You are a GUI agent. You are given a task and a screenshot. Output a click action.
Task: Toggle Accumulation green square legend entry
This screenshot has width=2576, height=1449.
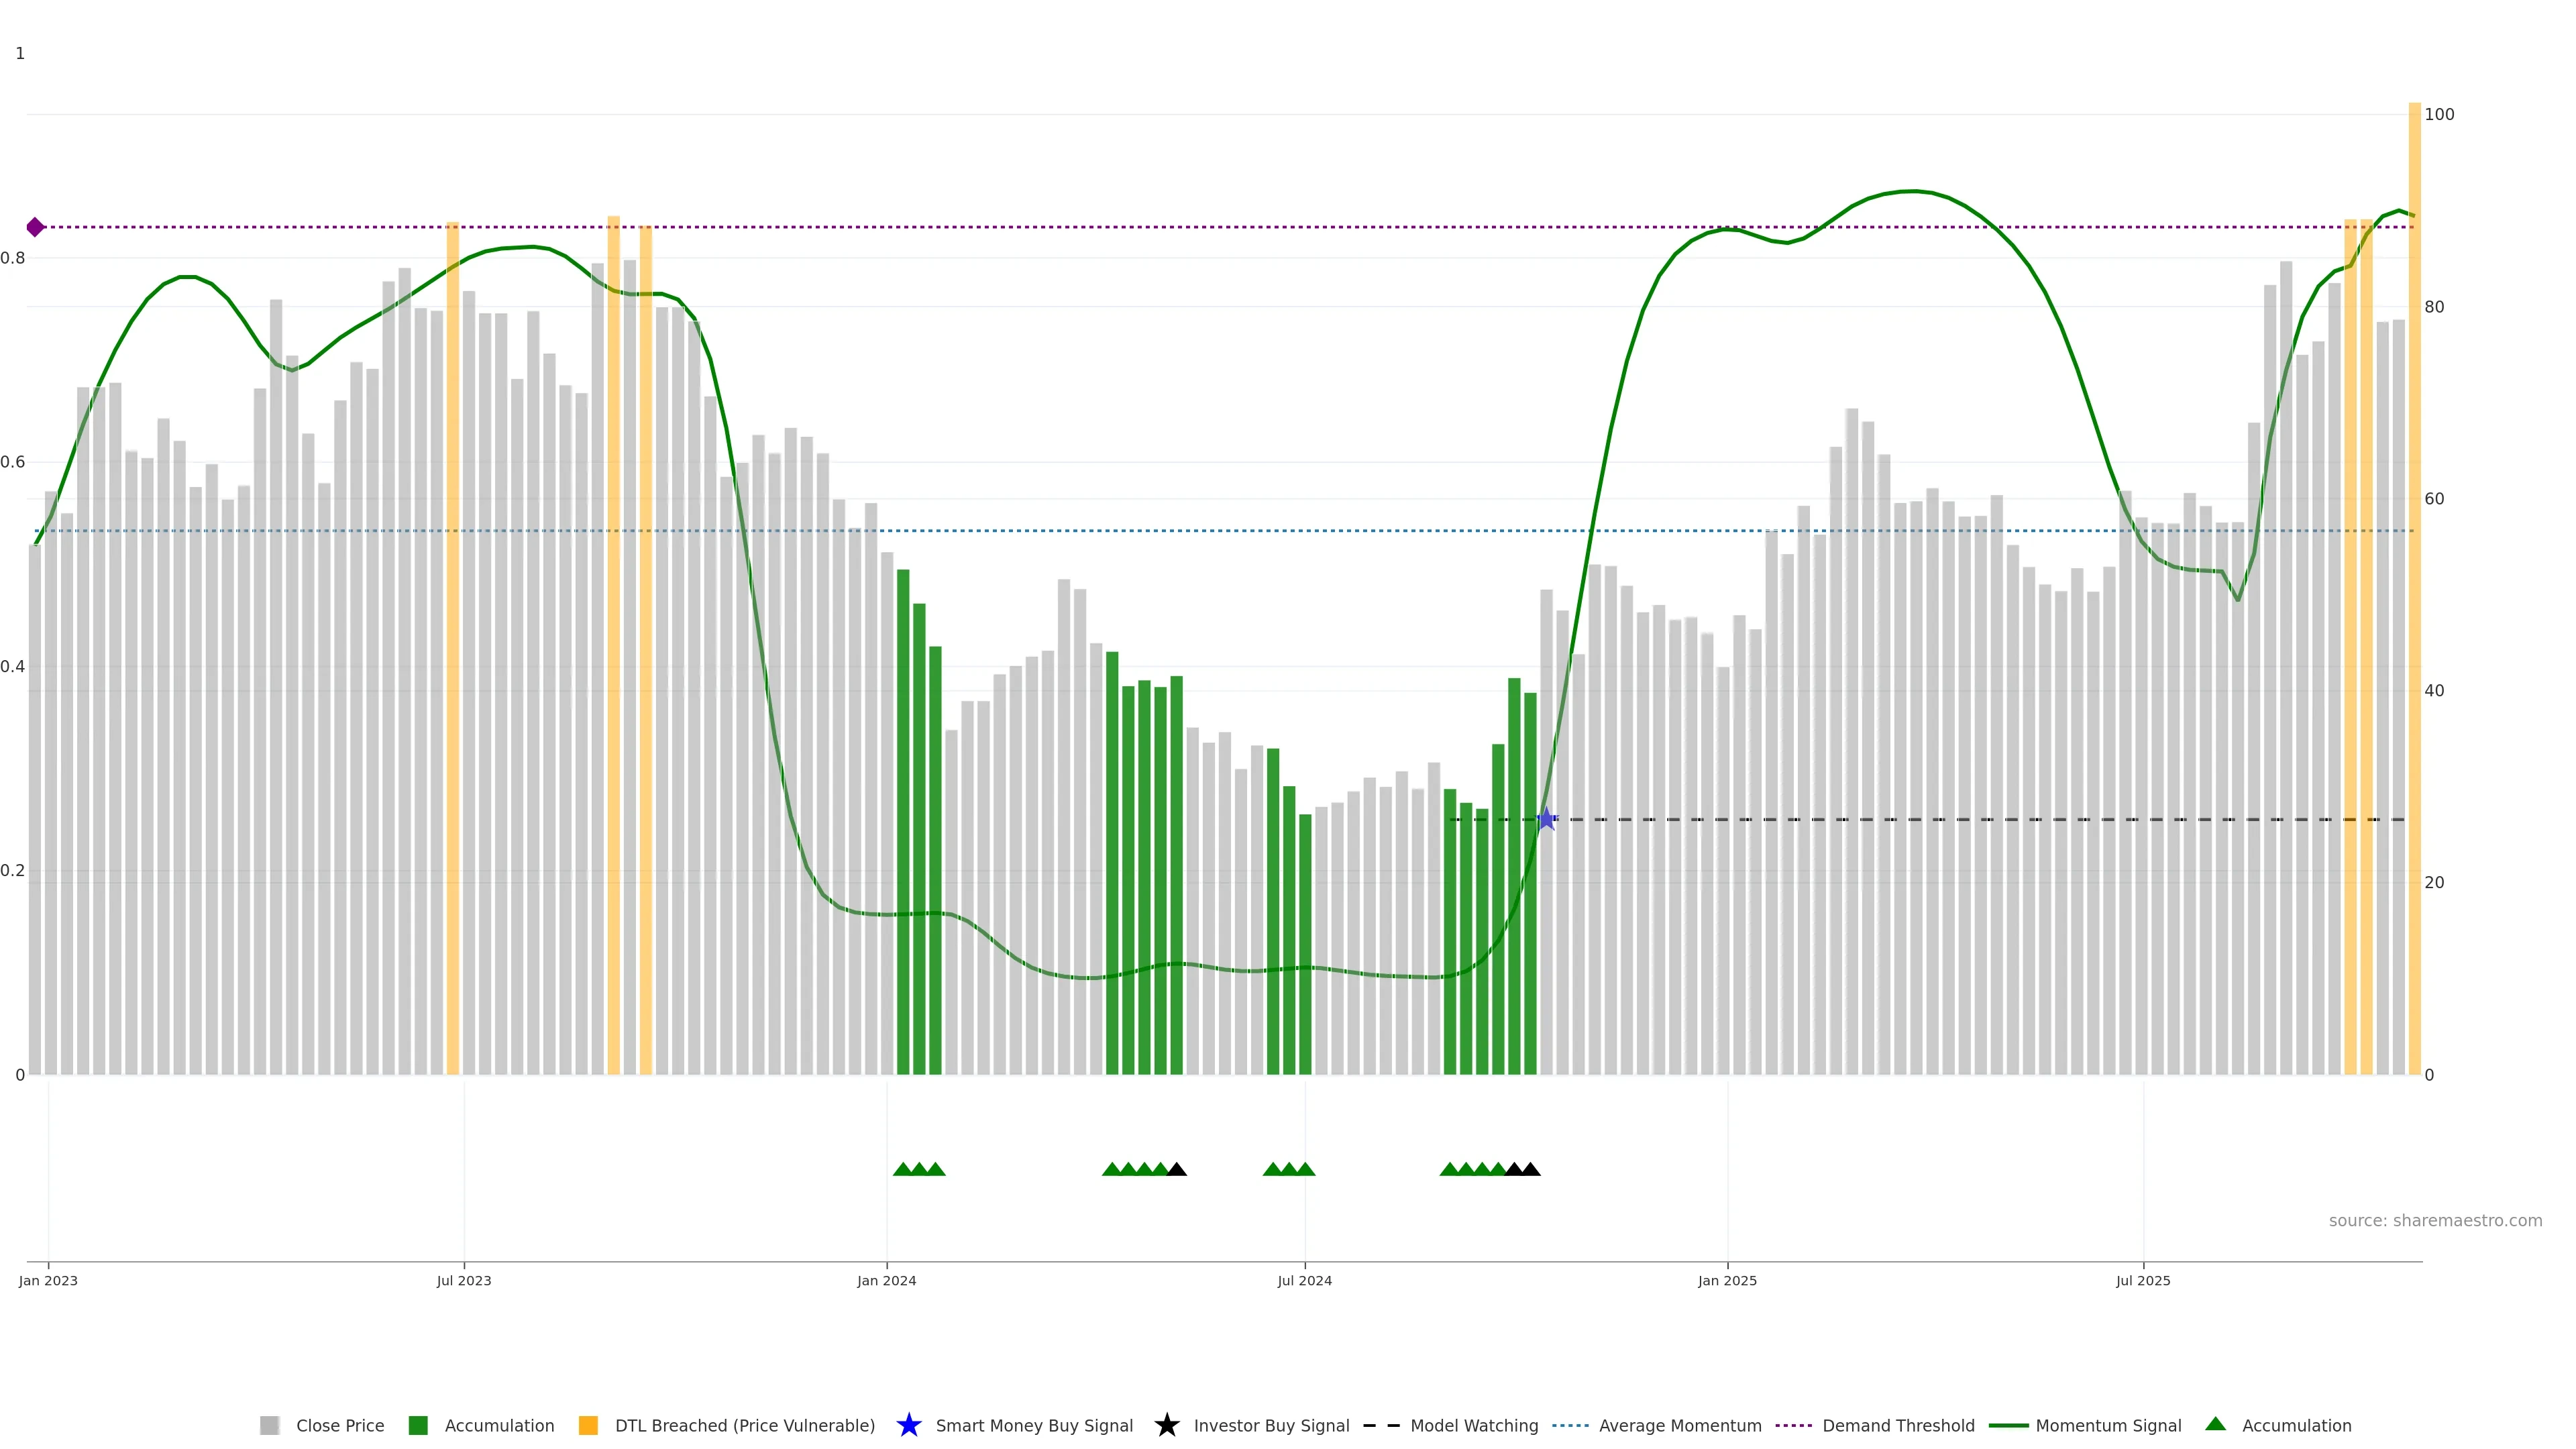(x=418, y=1426)
